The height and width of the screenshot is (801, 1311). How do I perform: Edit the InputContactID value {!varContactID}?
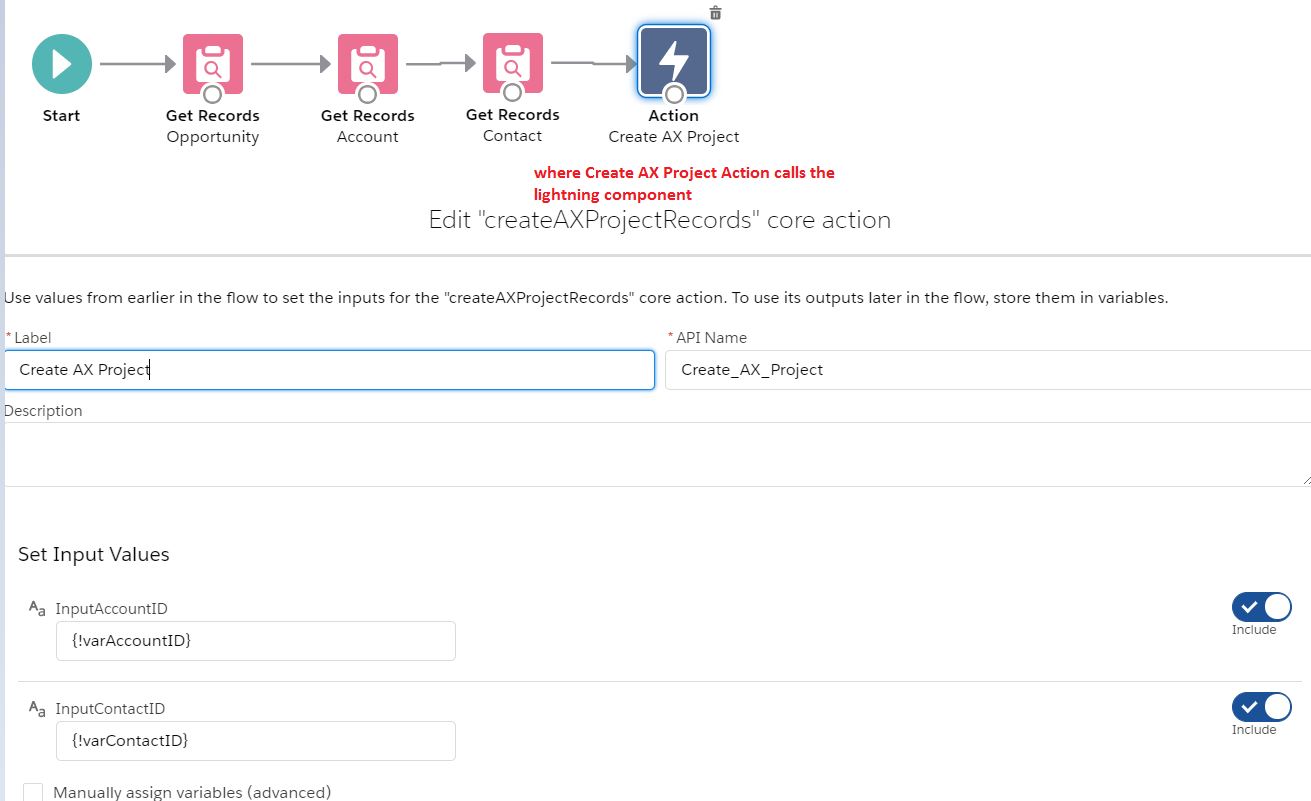256,741
